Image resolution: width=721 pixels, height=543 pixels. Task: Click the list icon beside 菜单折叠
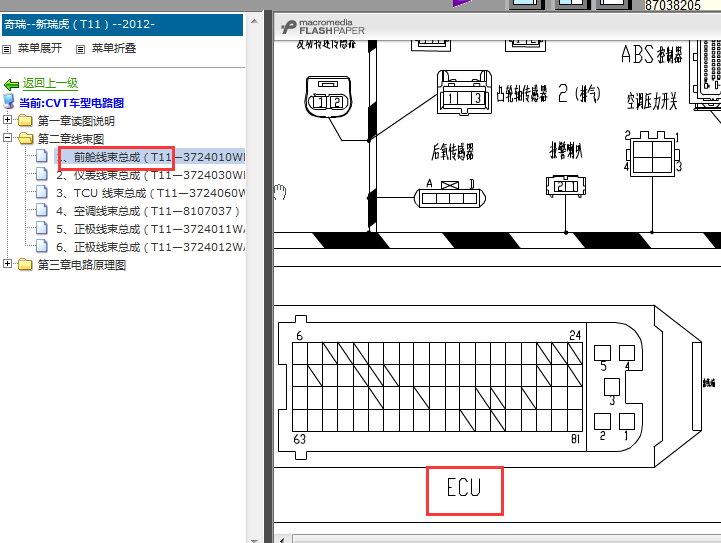pos(80,49)
